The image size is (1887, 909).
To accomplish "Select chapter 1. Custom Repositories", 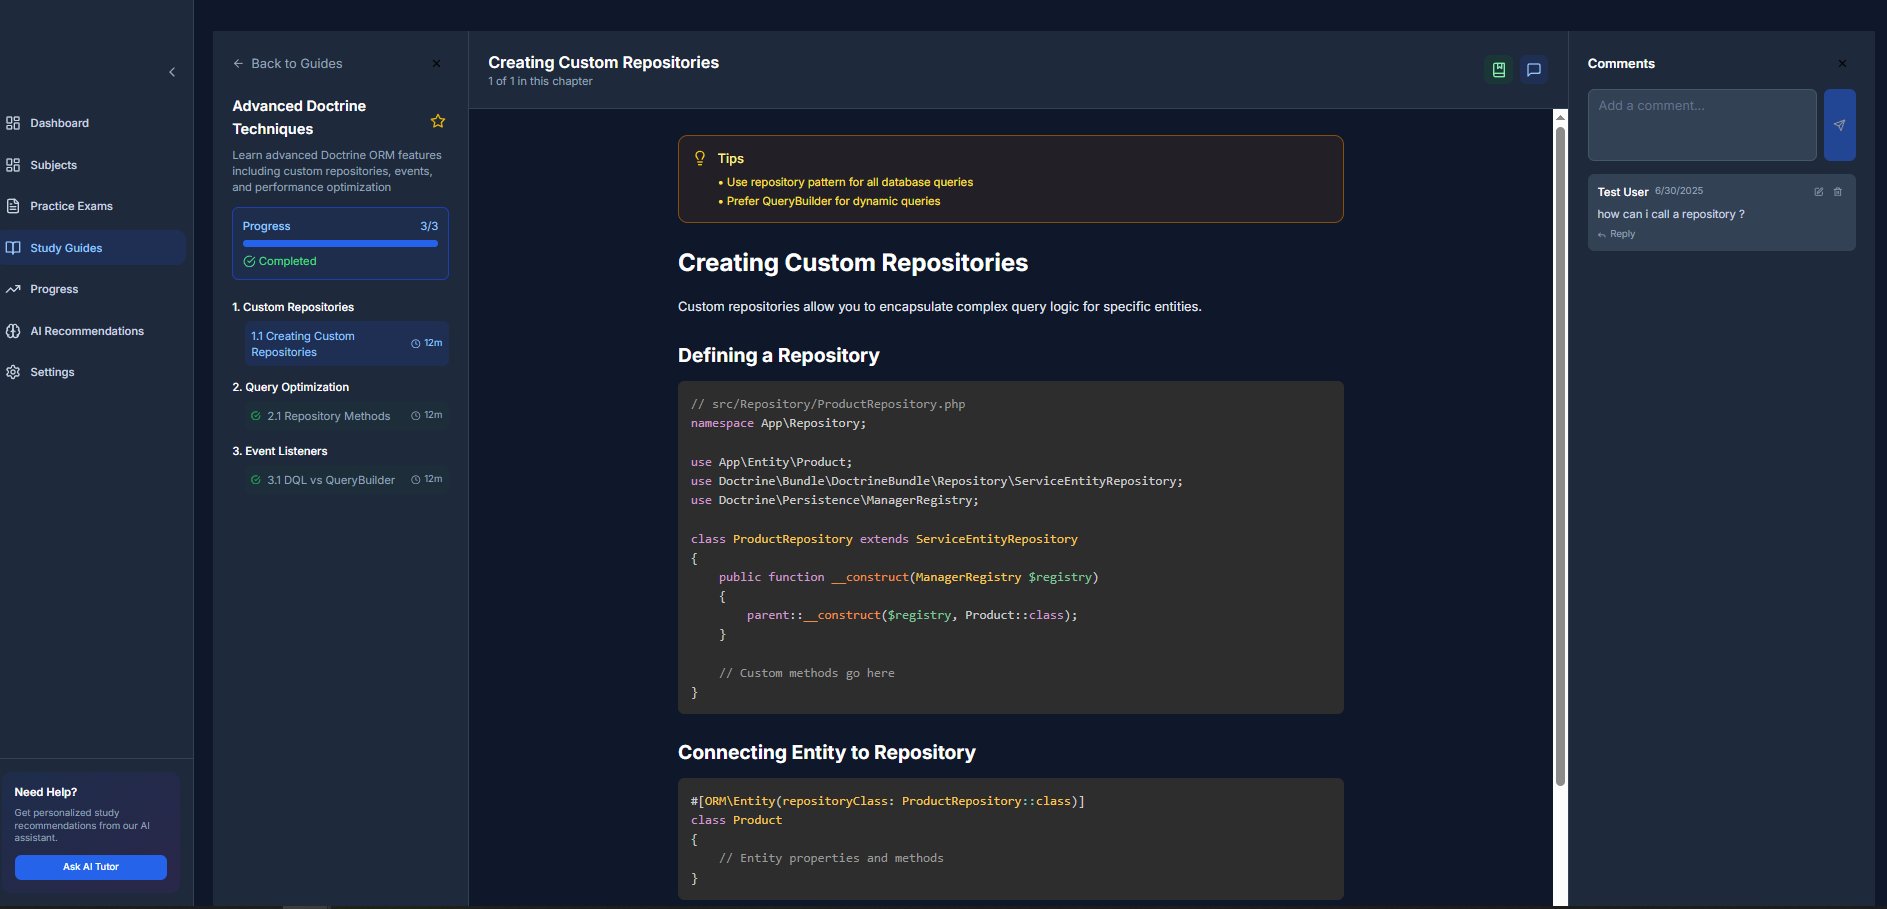I will click(x=293, y=307).
